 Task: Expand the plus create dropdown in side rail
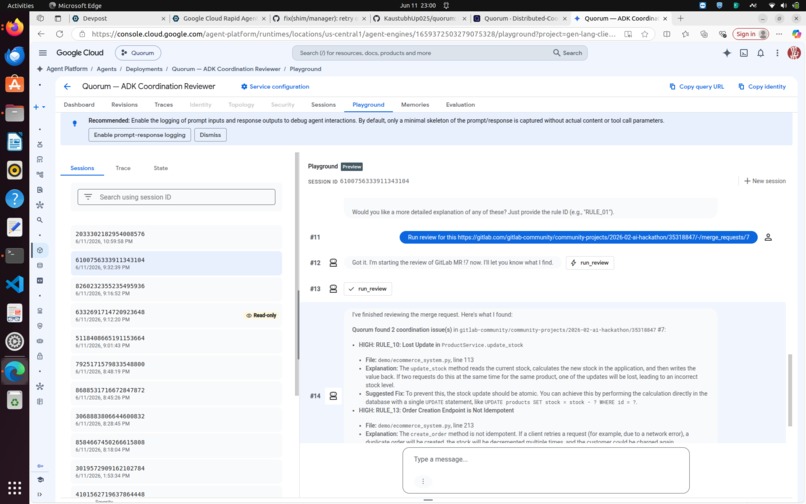pyautogui.click(x=39, y=107)
